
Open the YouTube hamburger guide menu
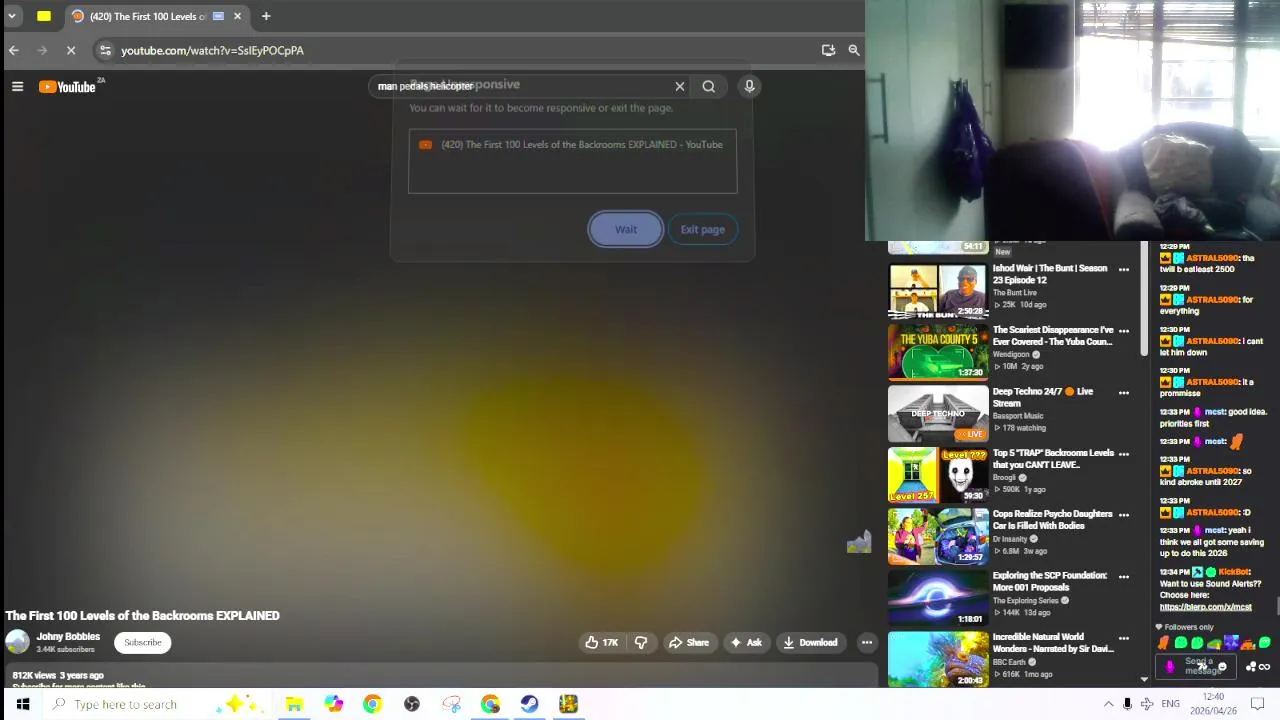coord(17,87)
